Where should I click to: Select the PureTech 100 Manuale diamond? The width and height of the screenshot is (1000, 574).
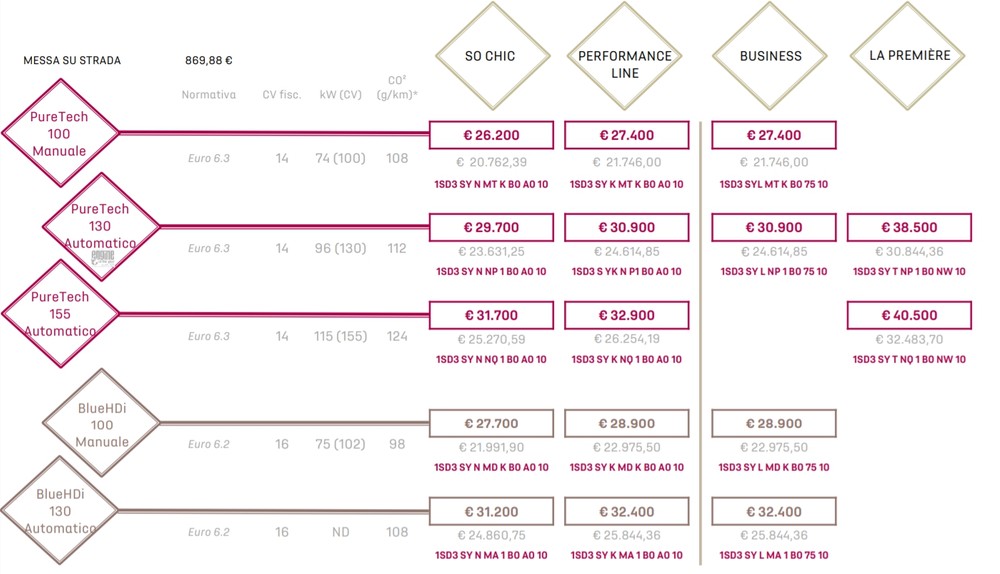(x=59, y=133)
